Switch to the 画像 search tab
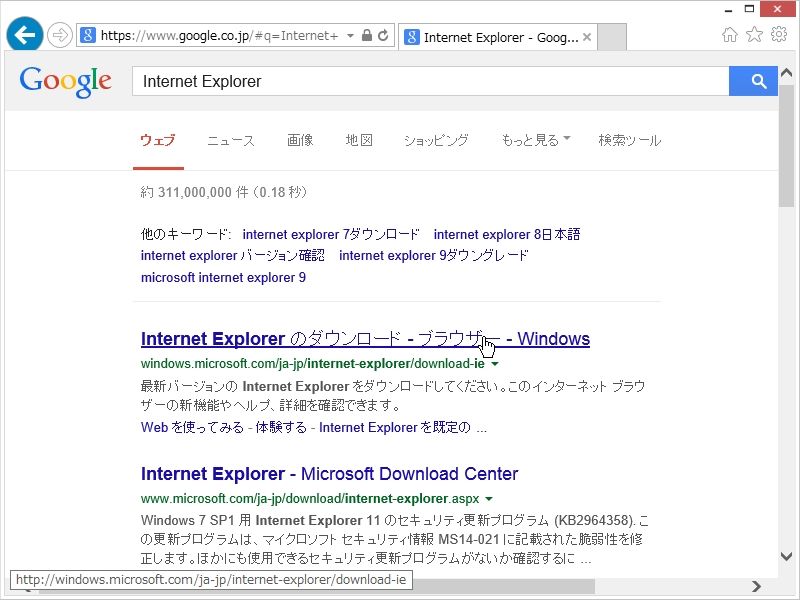 coord(300,140)
